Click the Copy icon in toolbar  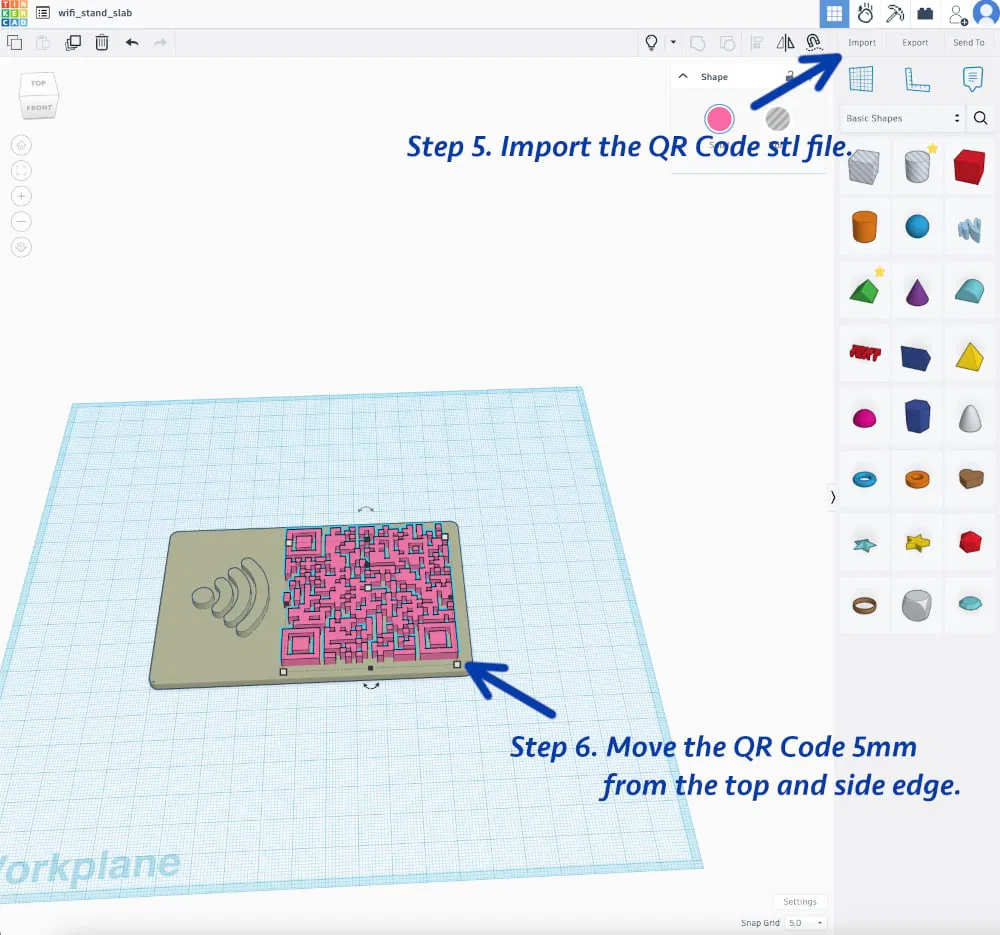click(15, 43)
